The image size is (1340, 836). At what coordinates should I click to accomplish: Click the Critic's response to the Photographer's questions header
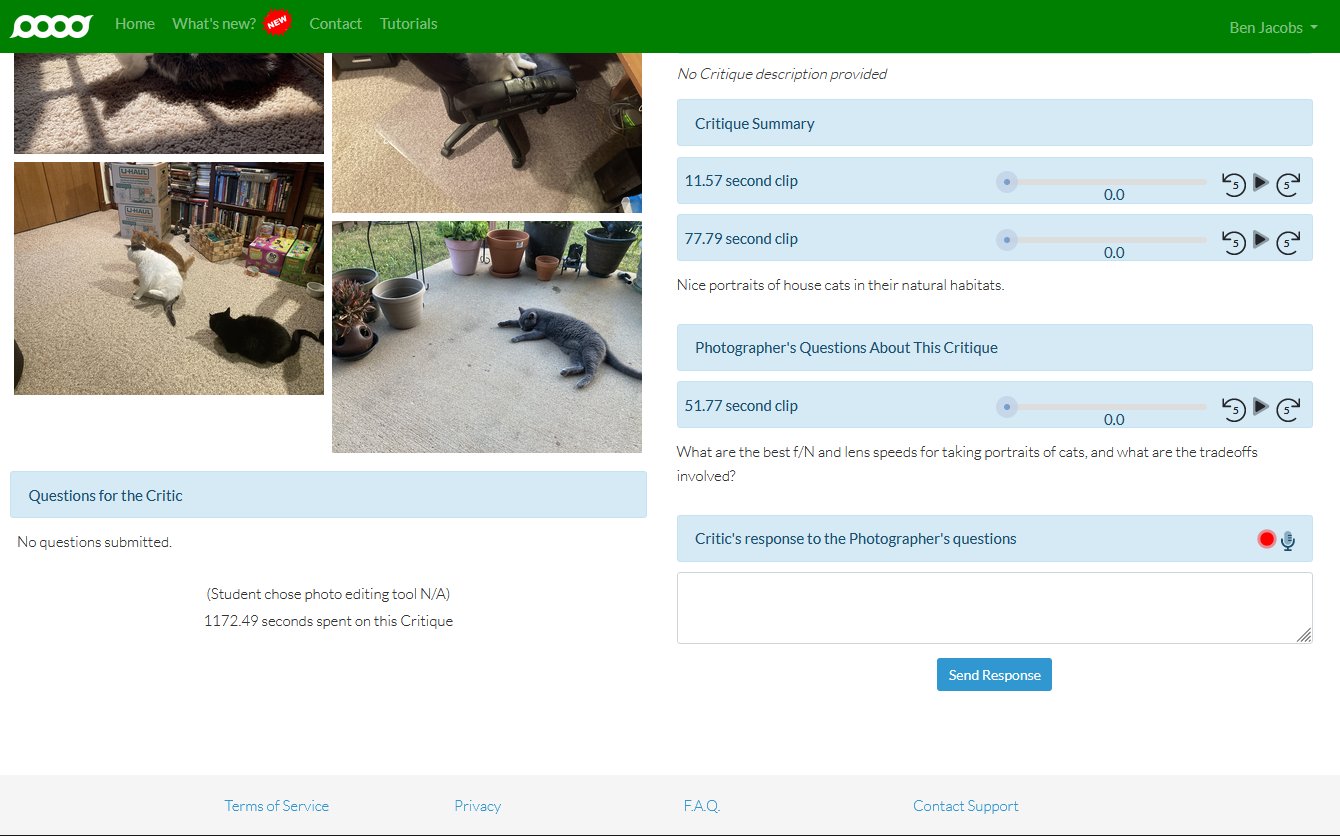pyautogui.click(x=994, y=539)
